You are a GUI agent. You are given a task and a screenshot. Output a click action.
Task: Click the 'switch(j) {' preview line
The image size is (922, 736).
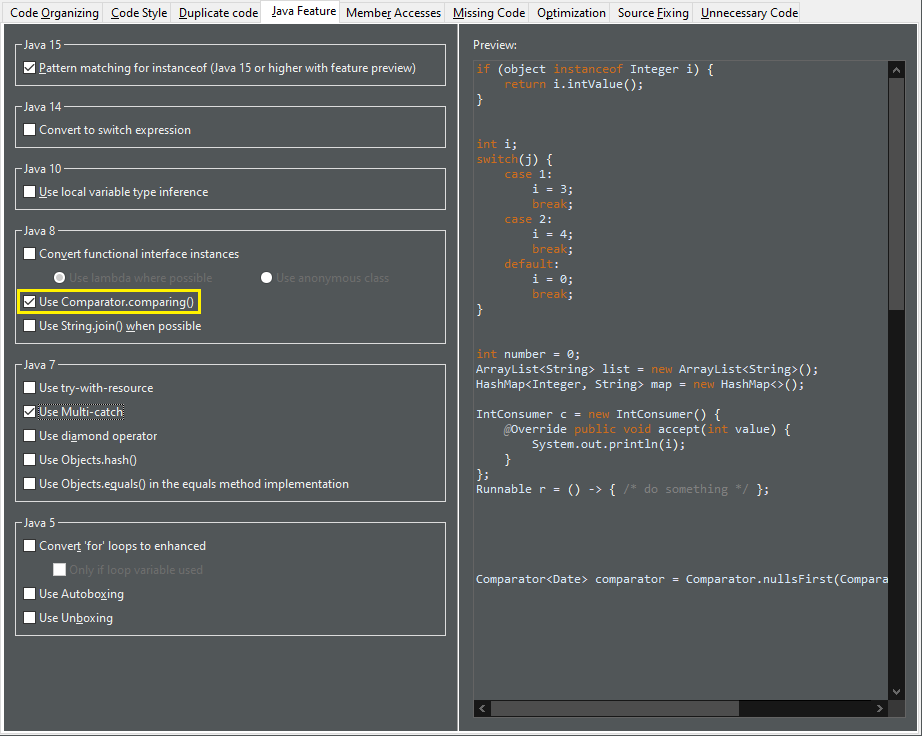tap(515, 159)
